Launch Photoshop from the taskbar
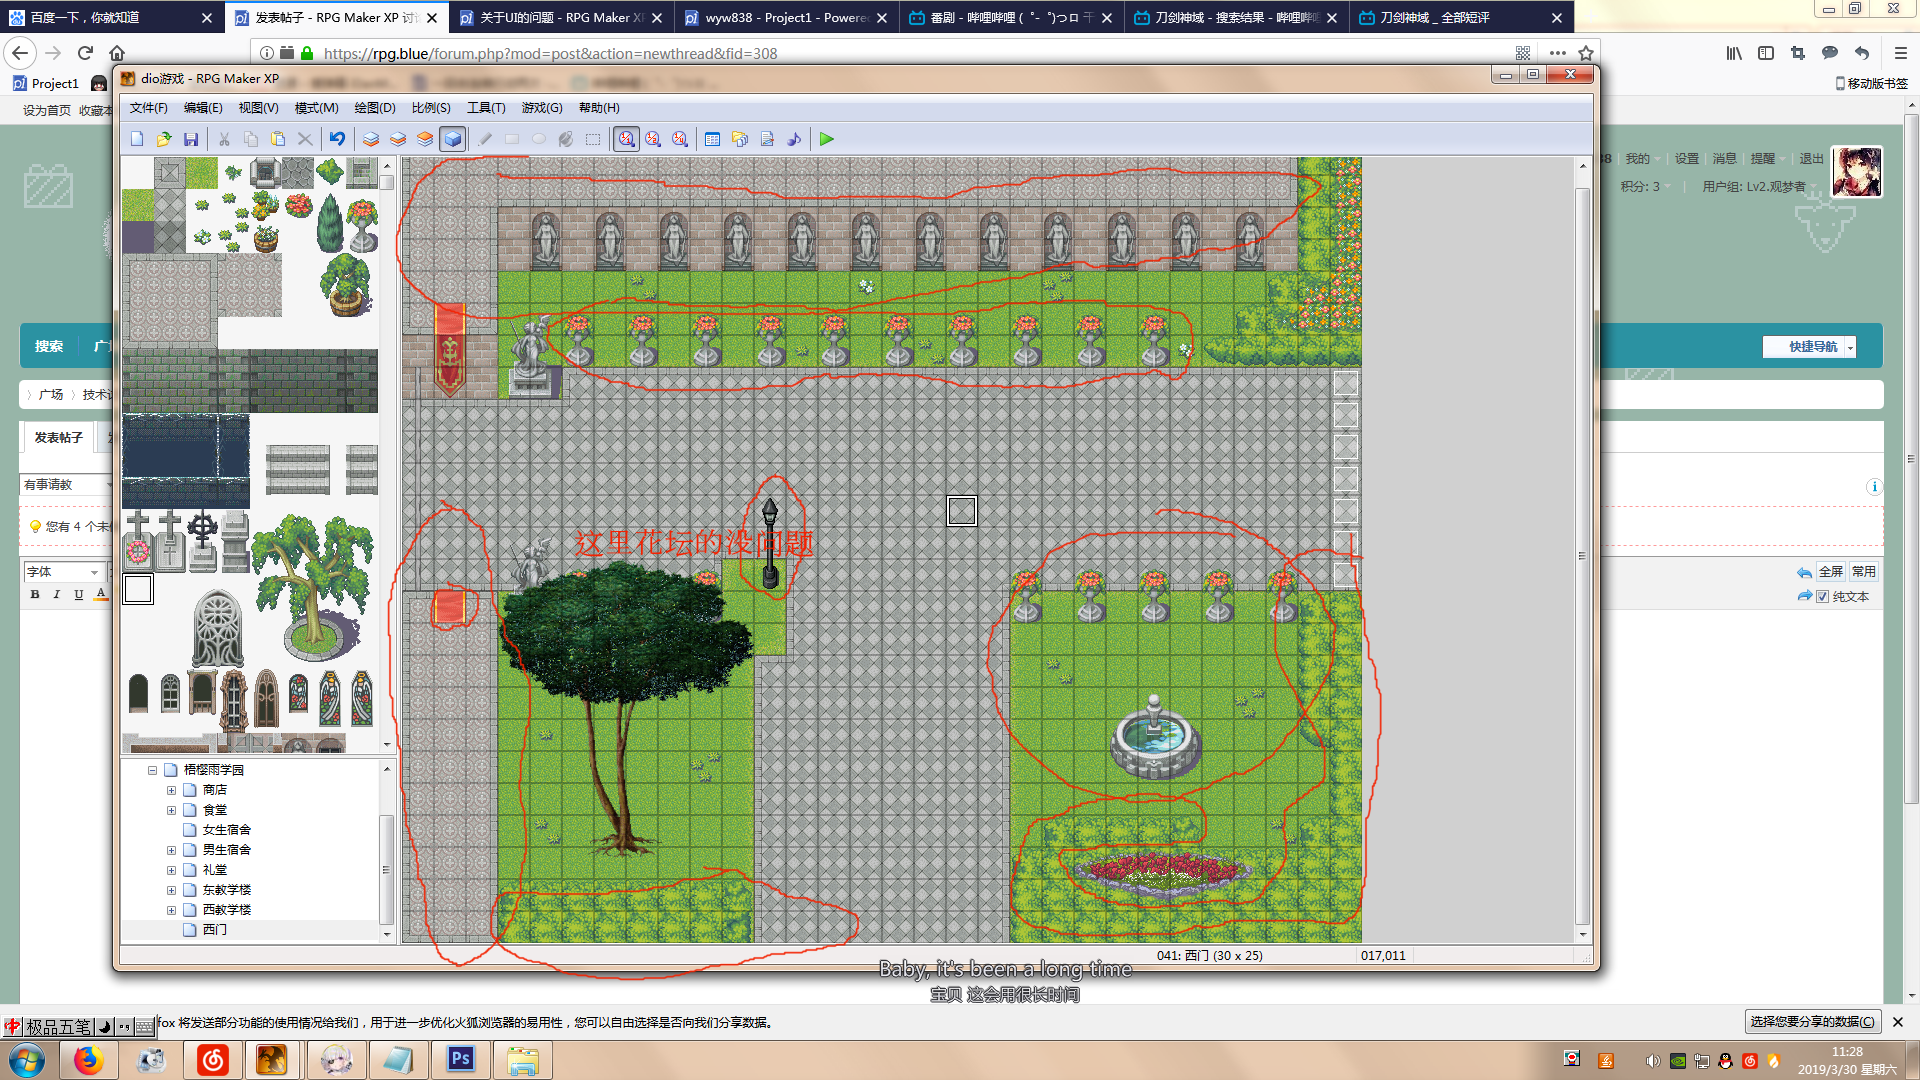 tap(460, 1059)
